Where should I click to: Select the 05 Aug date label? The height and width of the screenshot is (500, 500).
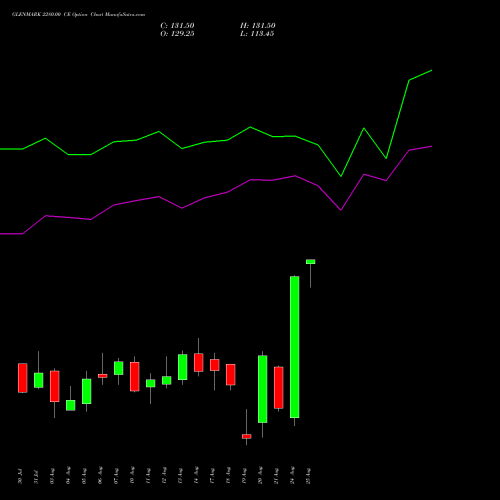click(84, 476)
